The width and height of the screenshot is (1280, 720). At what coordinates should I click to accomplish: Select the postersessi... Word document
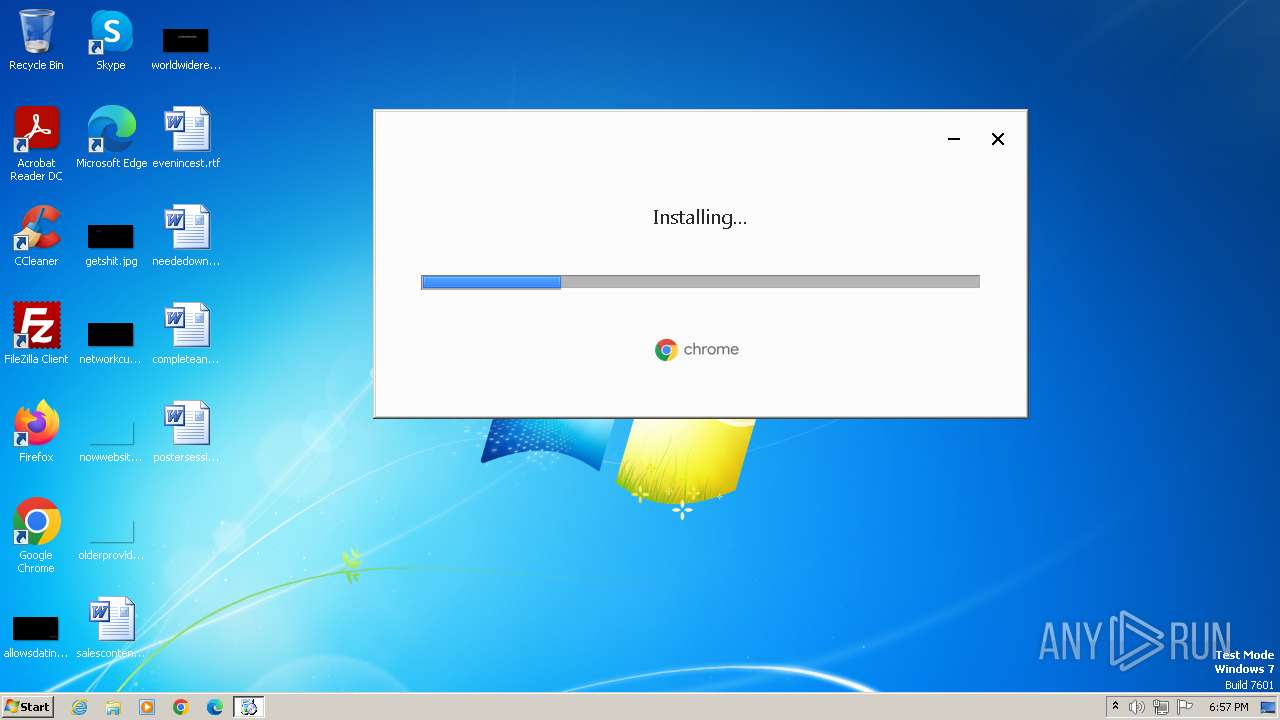tap(186, 432)
